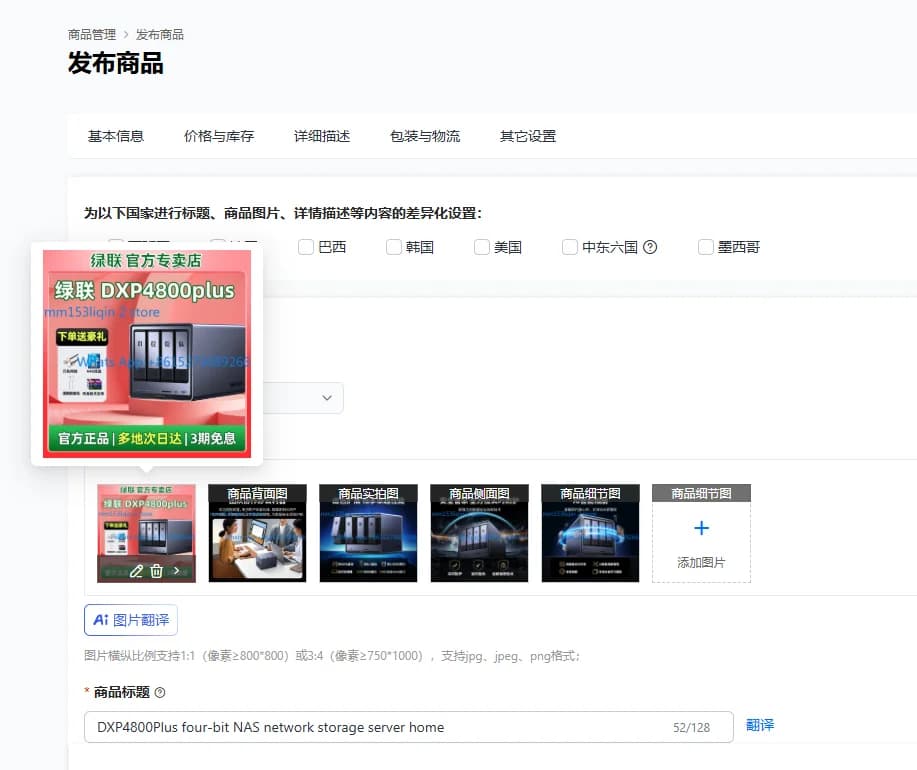The height and width of the screenshot is (770, 917).
Task: Select the 商品实拍图 thumbnail
Action: tap(368, 533)
